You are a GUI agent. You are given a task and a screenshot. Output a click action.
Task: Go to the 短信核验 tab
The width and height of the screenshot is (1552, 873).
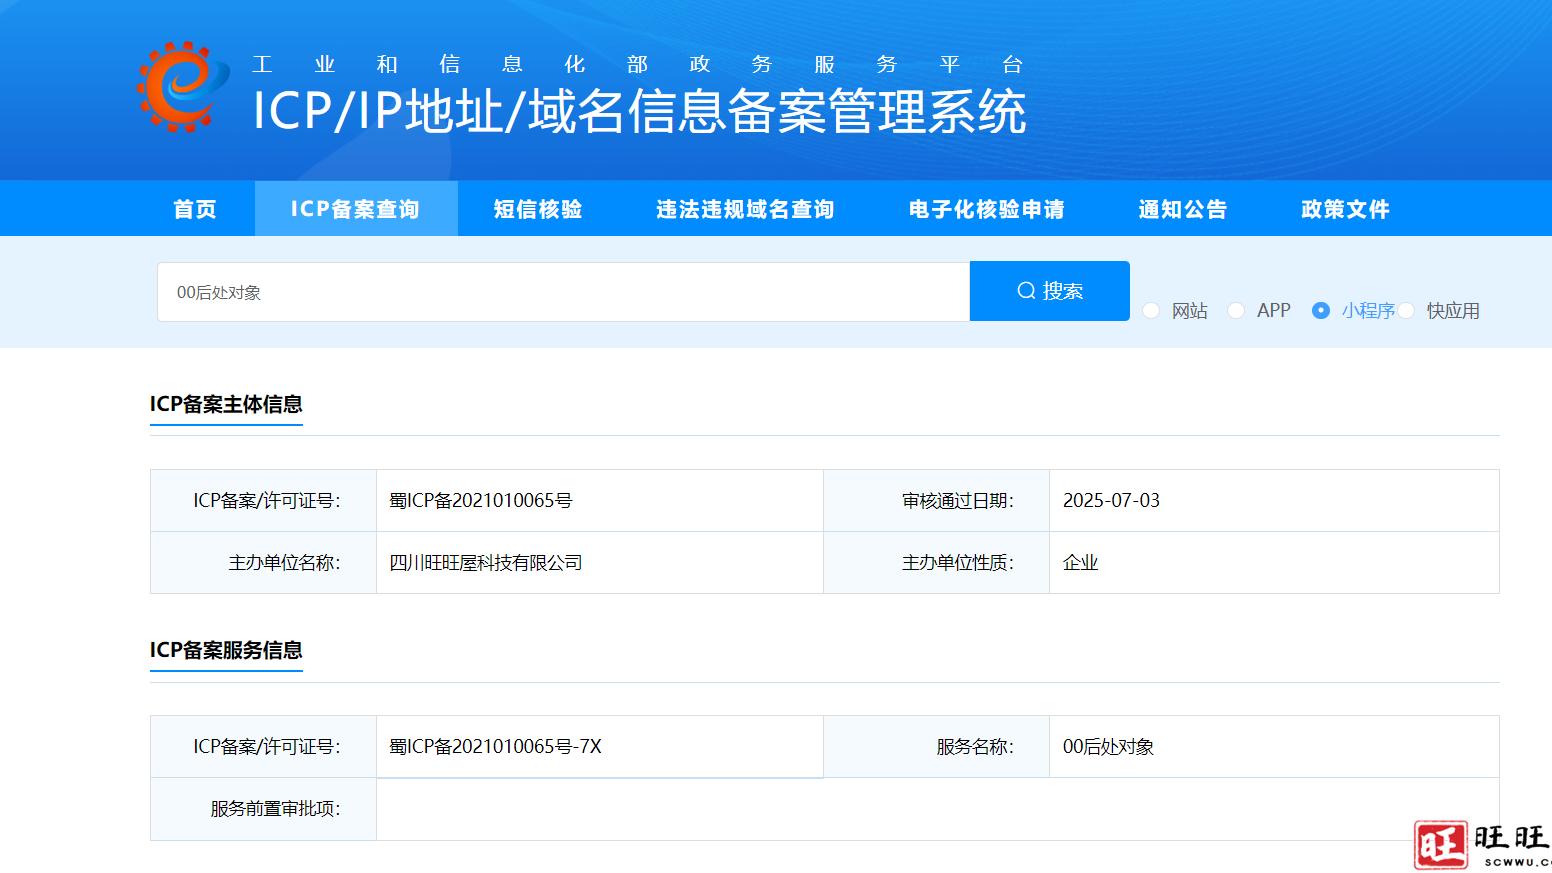pos(538,209)
